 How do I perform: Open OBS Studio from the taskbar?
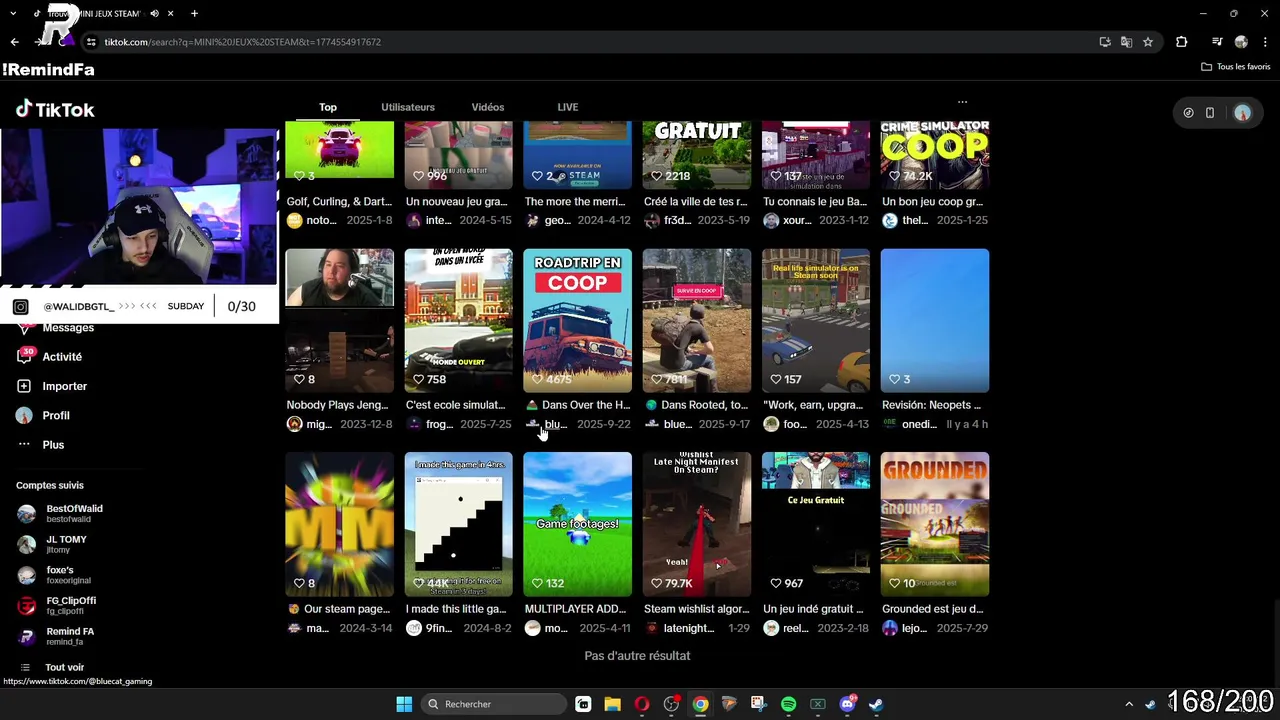coord(671,704)
